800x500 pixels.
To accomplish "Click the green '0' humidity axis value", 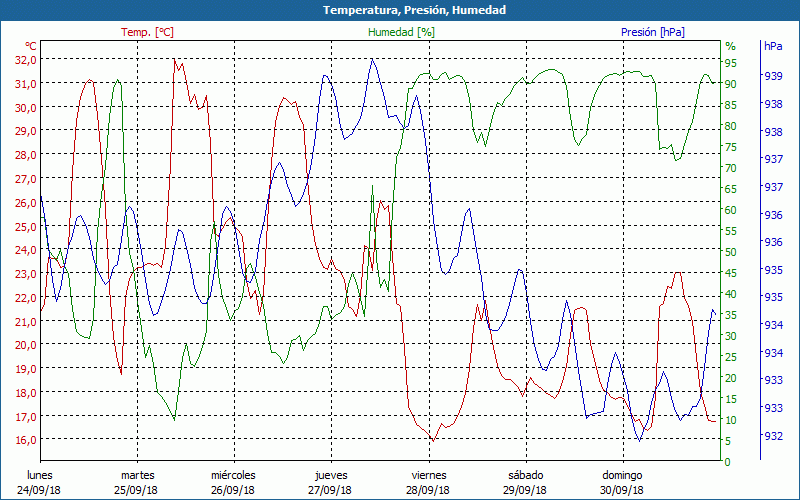I will [728, 462].
